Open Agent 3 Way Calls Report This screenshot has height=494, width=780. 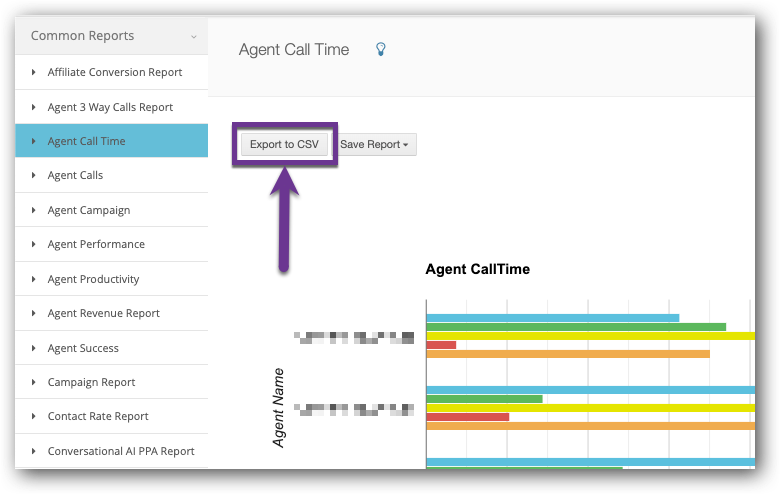[x=110, y=107]
